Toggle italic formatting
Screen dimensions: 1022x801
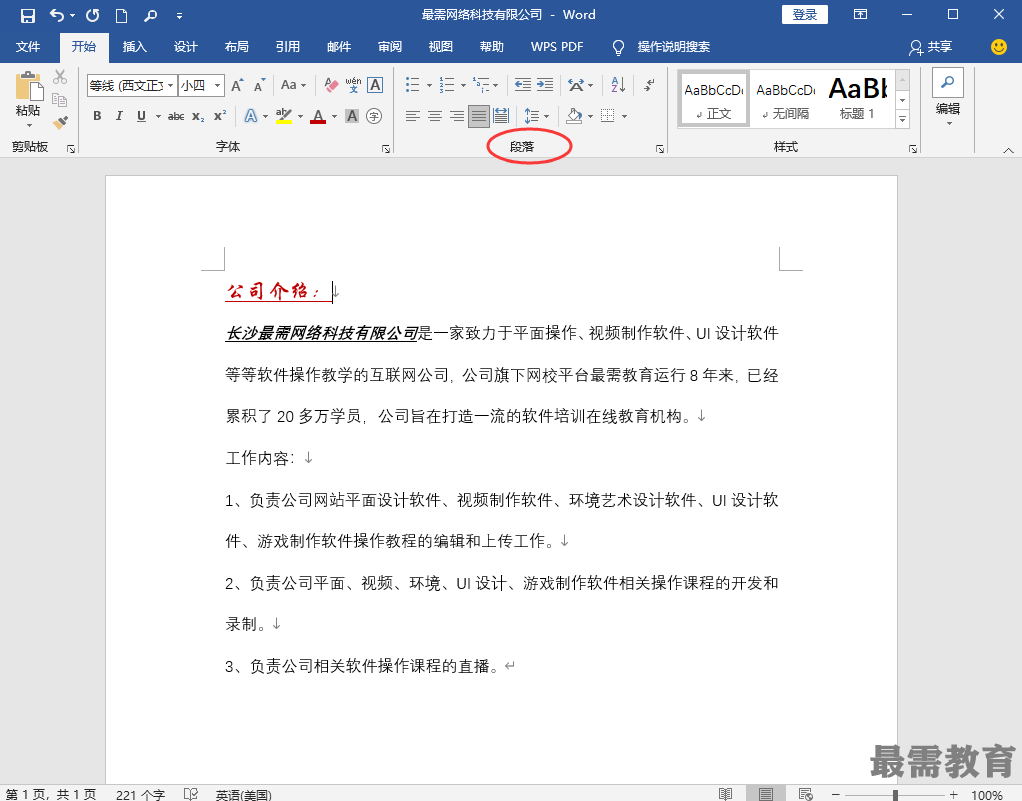tap(119, 116)
